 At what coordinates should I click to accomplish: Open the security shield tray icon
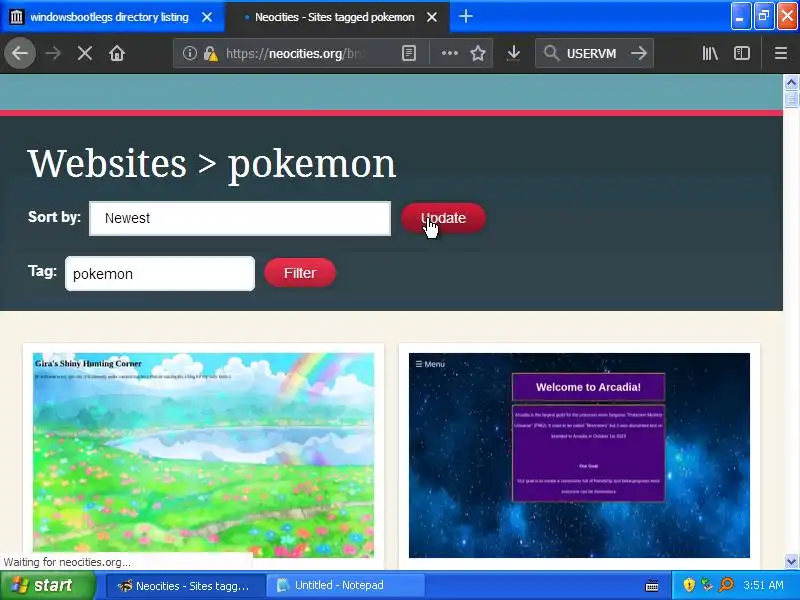(x=689, y=585)
